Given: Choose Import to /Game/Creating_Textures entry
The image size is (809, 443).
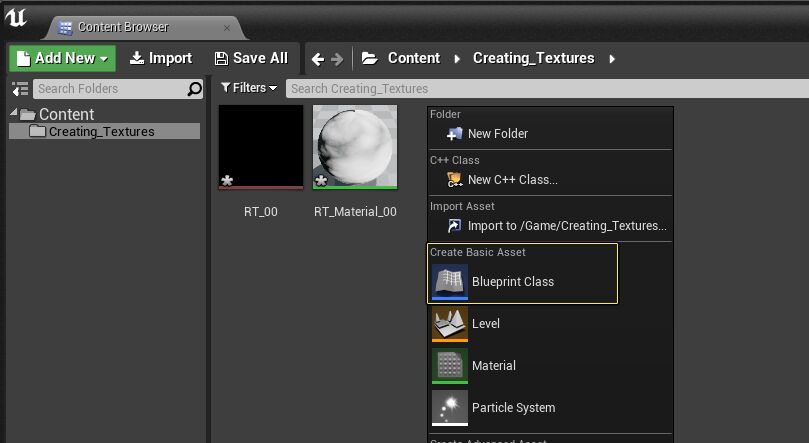Looking at the screenshot, I should (550, 226).
